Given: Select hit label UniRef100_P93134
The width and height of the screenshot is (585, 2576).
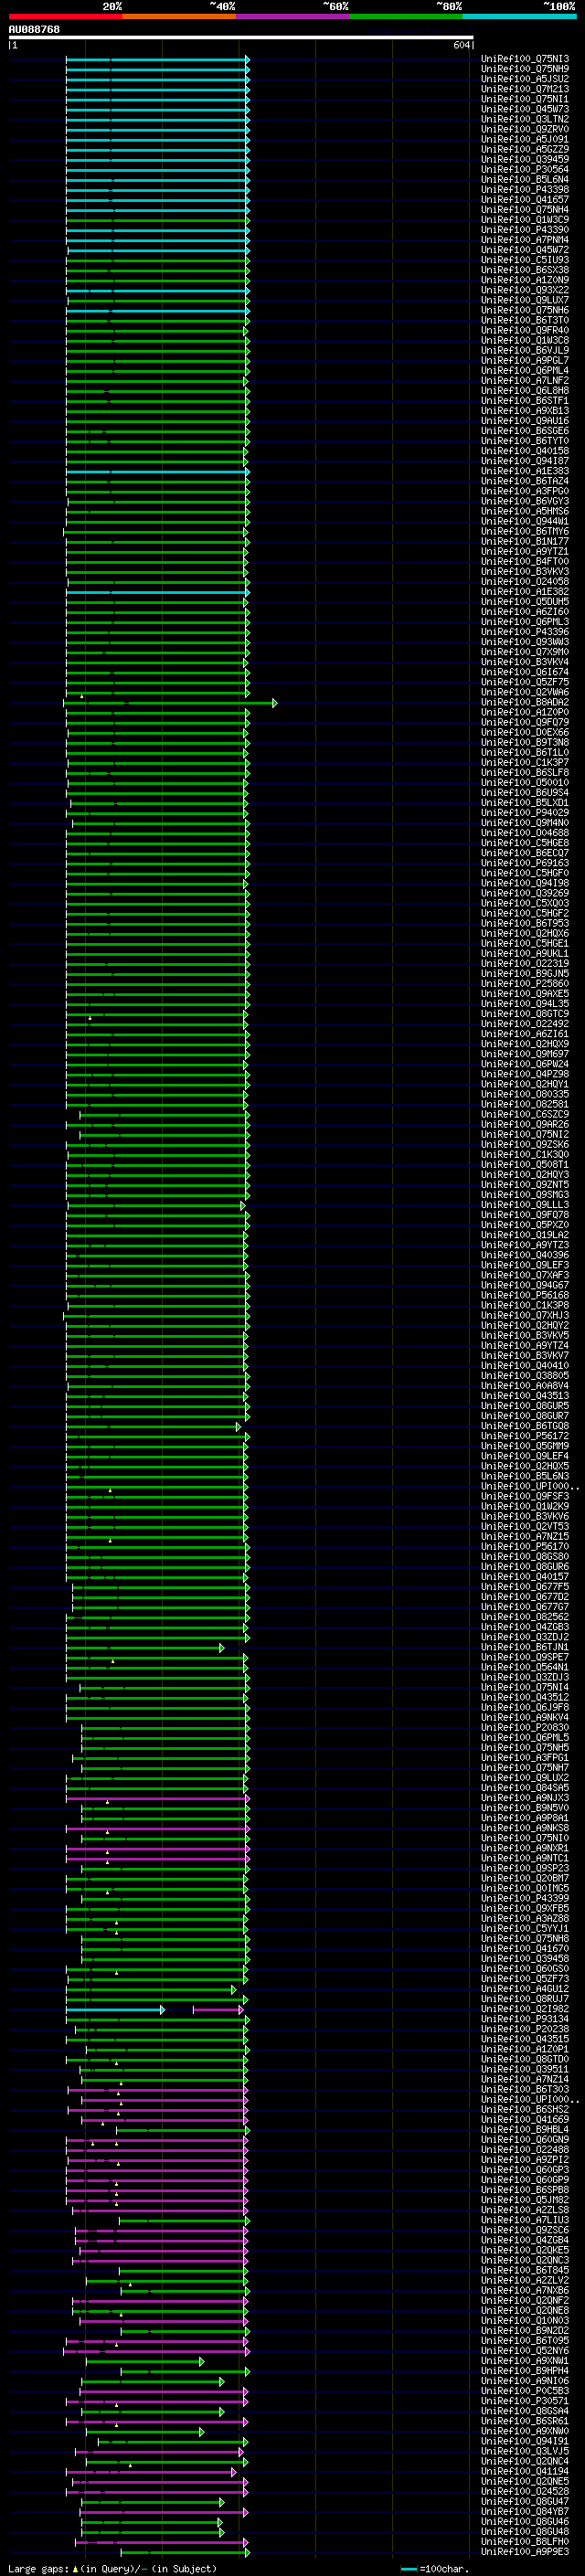Looking at the screenshot, I should tap(525, 2019).
